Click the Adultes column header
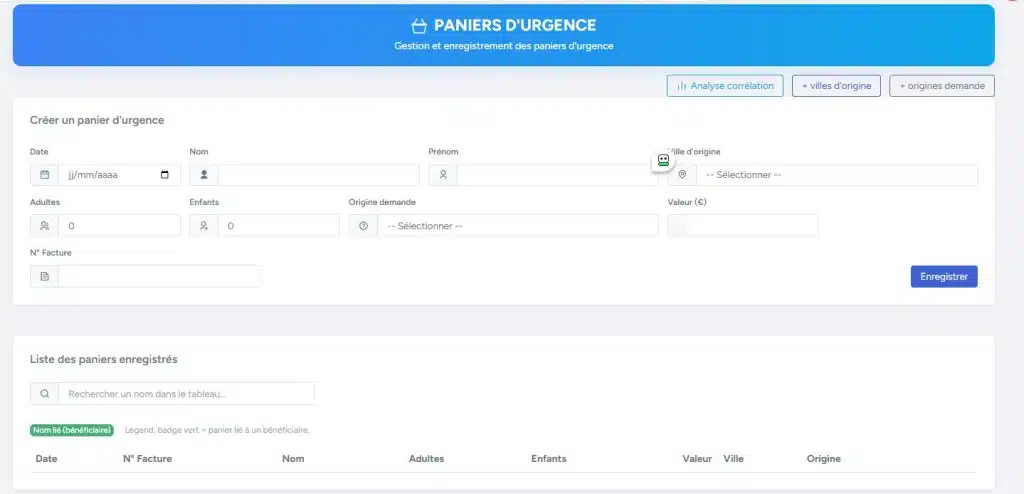 426,459
